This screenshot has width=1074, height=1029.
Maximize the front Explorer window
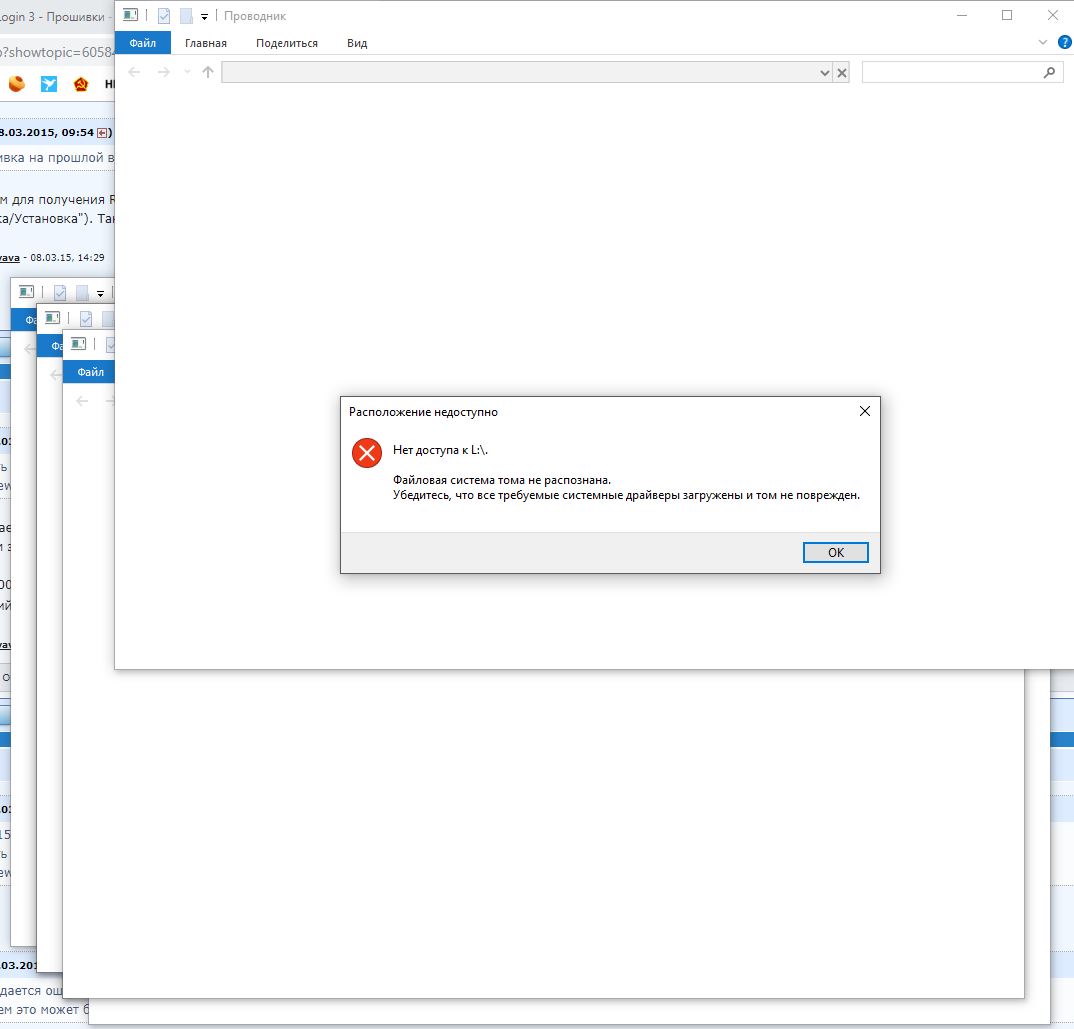click(1007, 15)
